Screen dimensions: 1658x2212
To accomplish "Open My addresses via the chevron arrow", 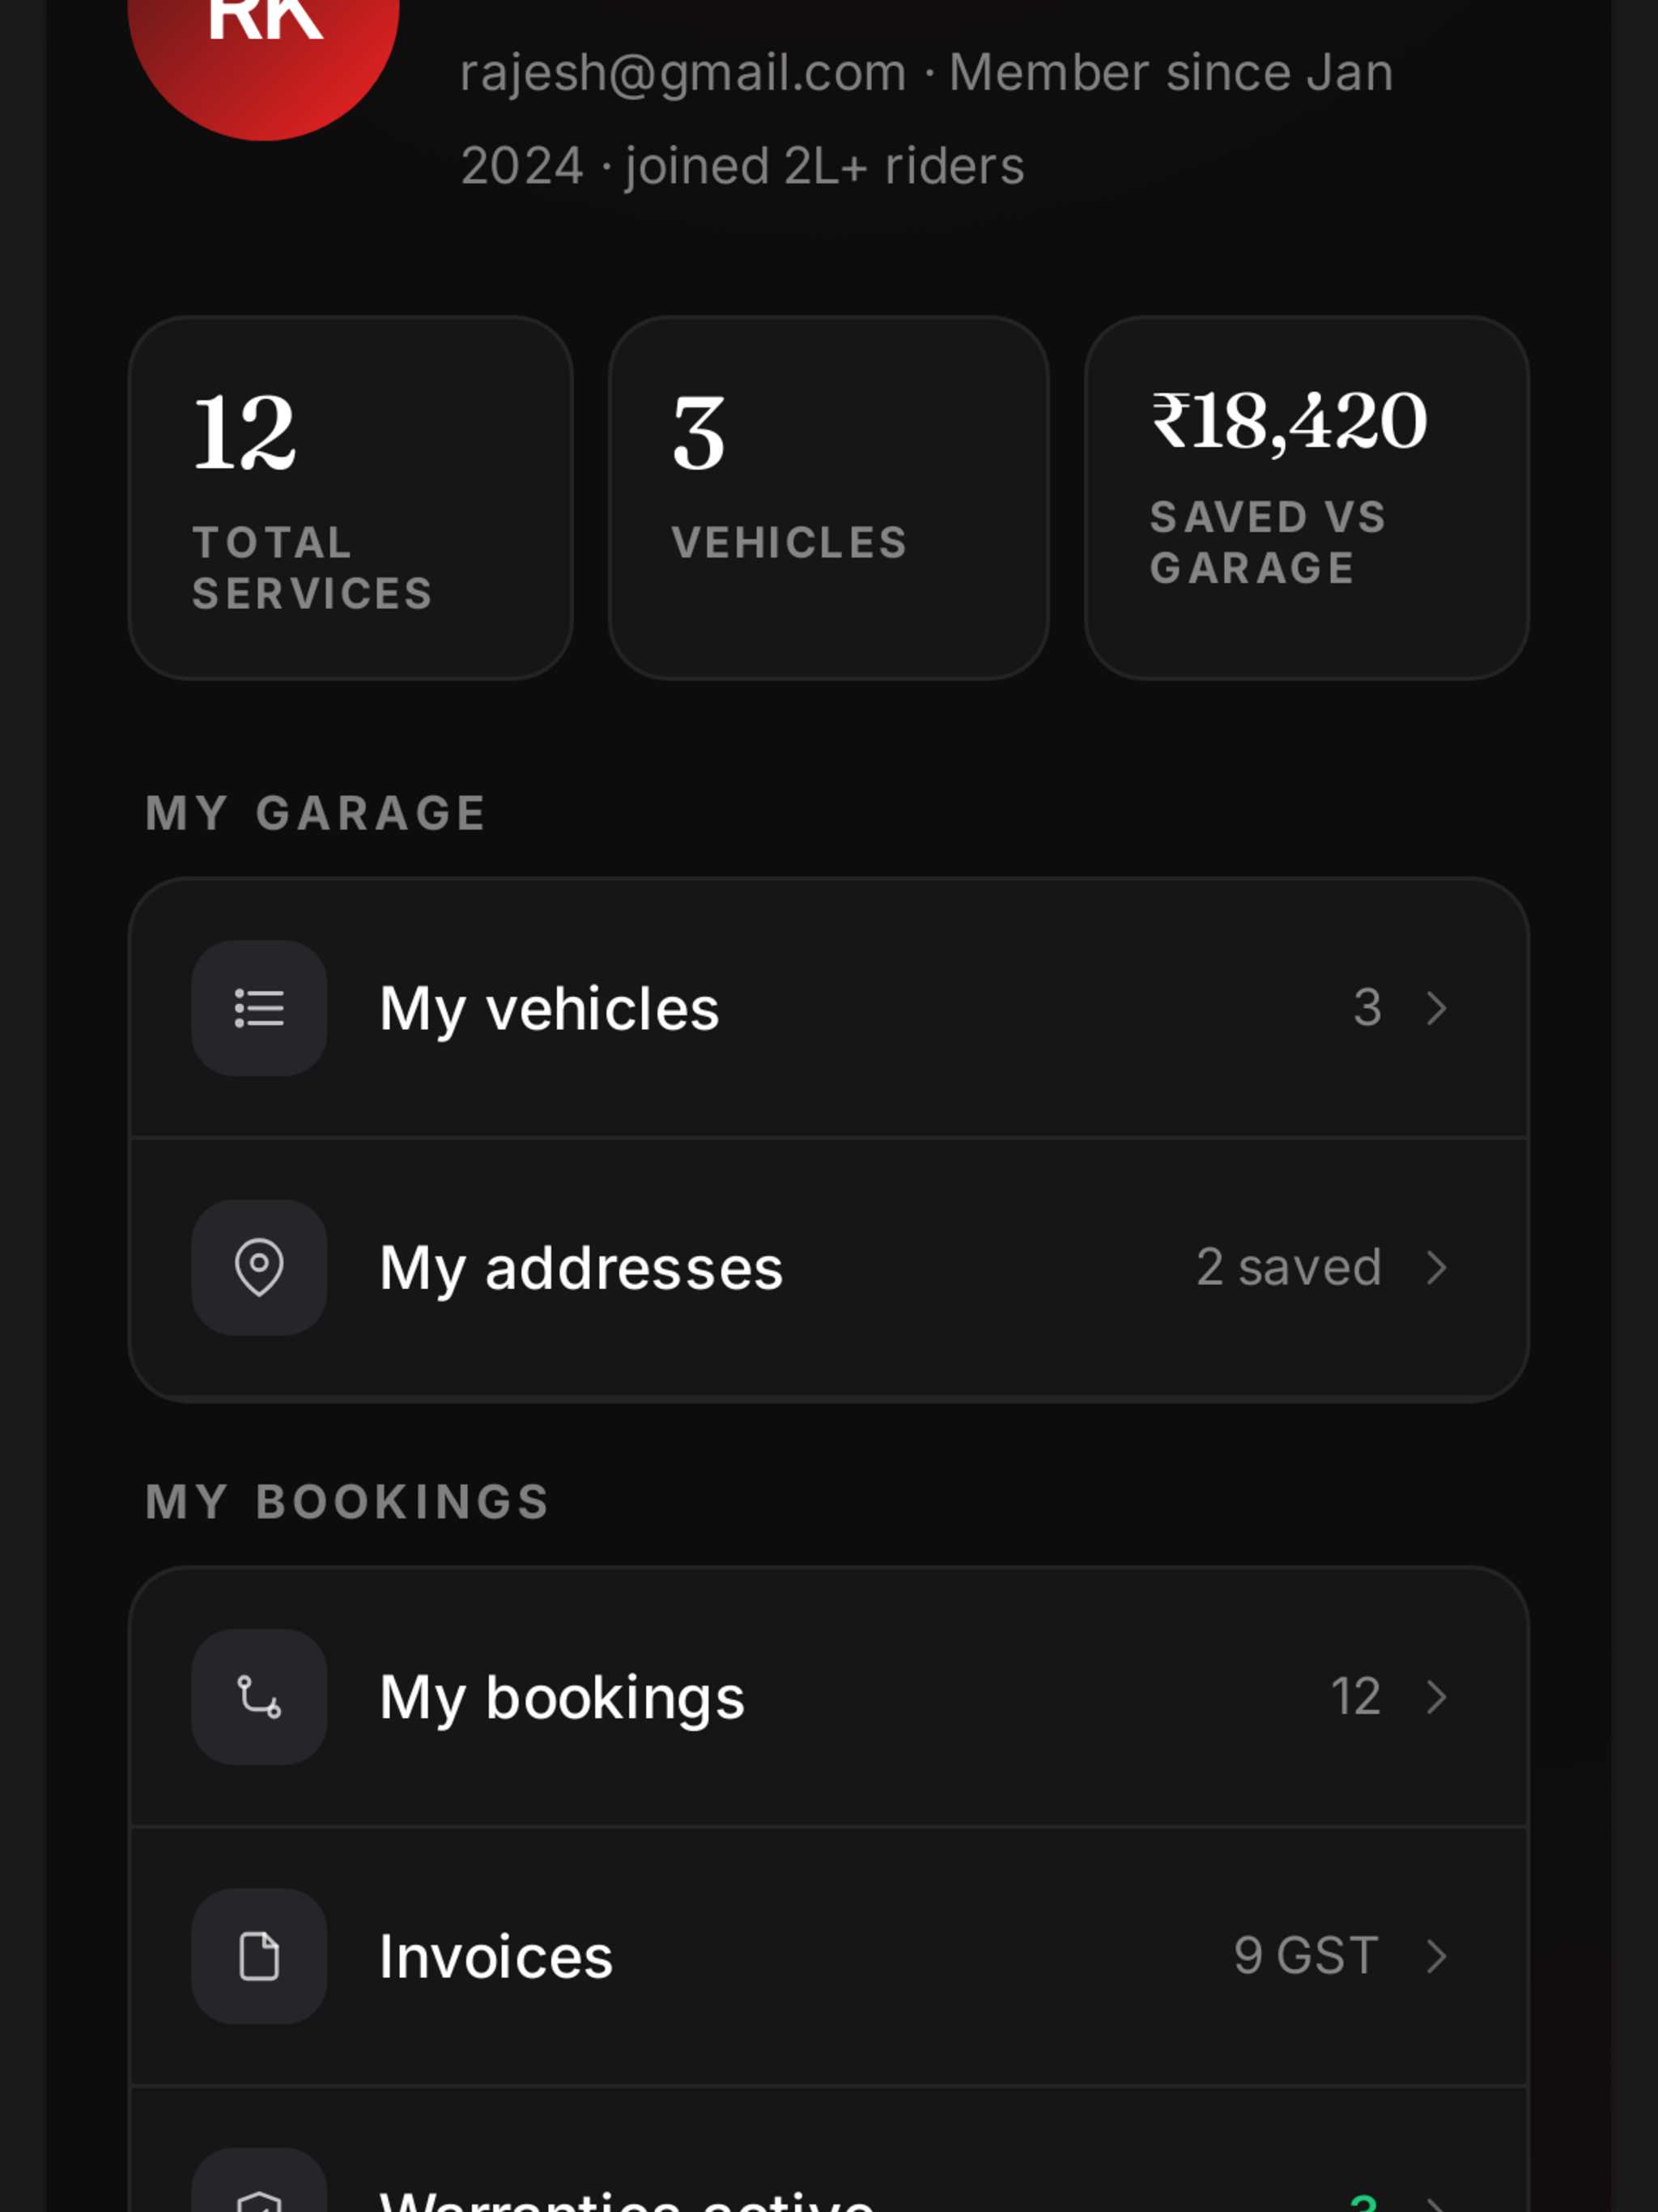I will coord(1437,1267).
